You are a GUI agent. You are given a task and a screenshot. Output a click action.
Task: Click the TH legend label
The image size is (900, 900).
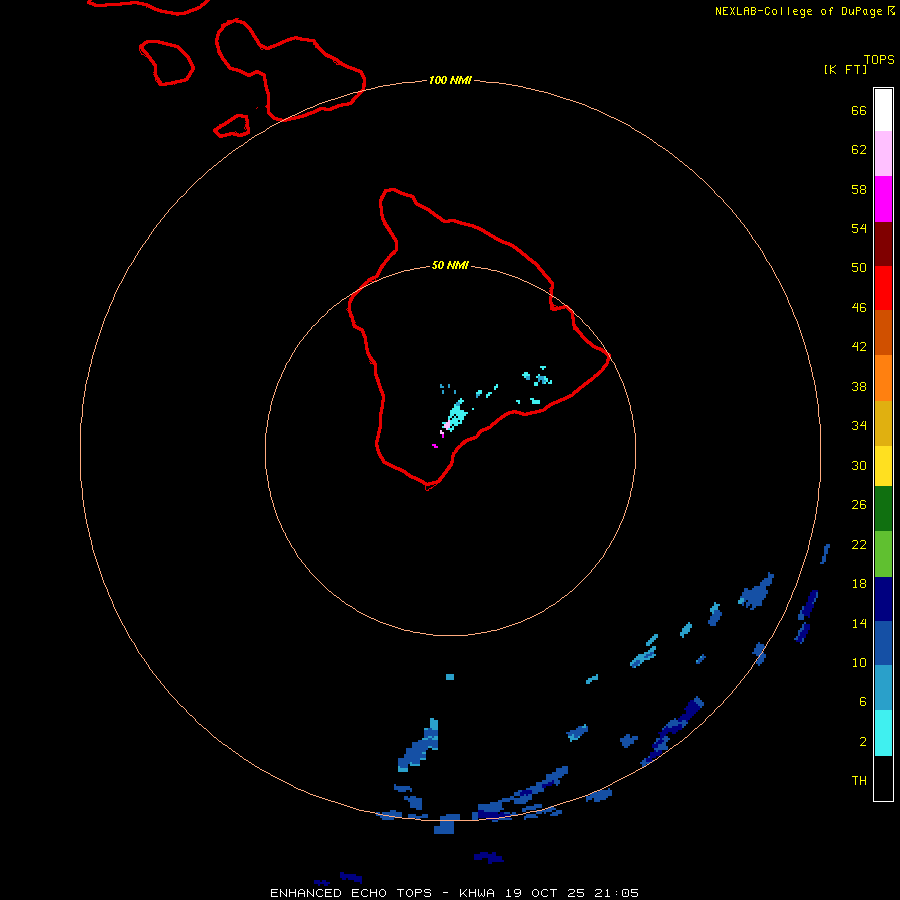point(859,781)
